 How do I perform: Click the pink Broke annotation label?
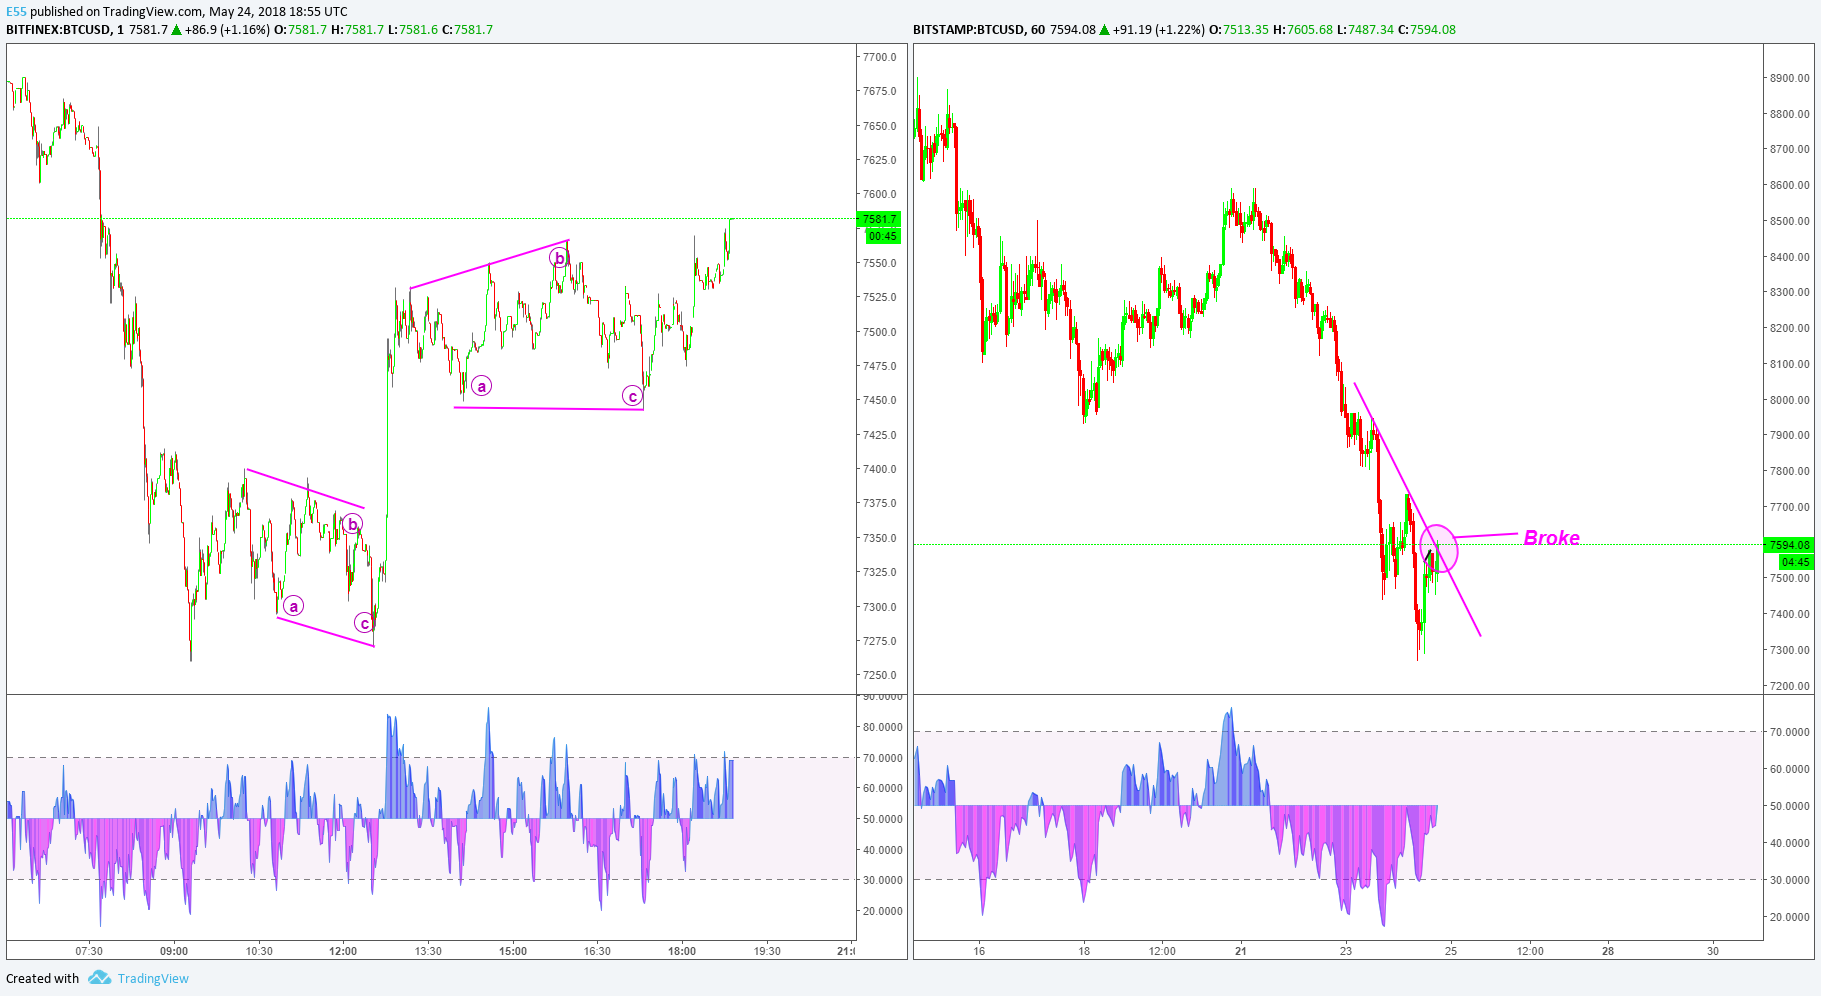1551,538
